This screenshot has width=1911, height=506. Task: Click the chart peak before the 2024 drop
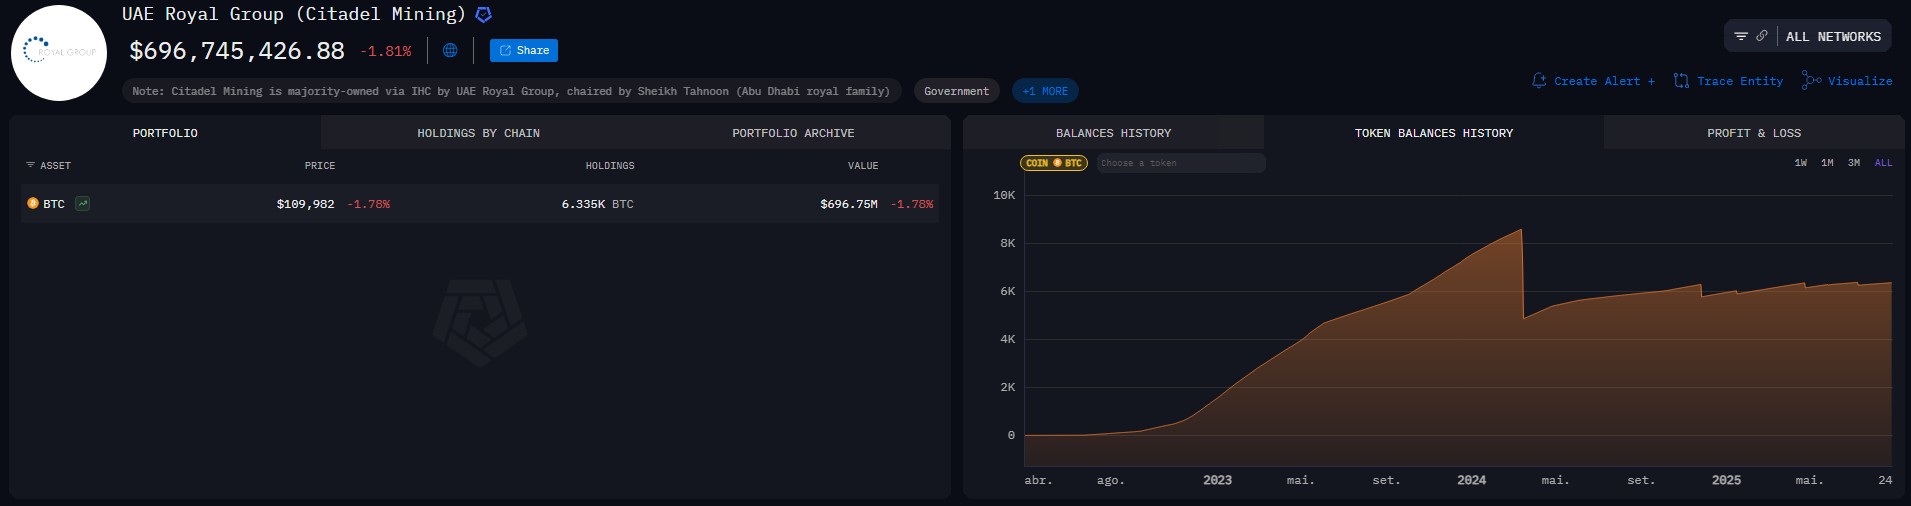pyautogui.click(x=1521, y=230)
